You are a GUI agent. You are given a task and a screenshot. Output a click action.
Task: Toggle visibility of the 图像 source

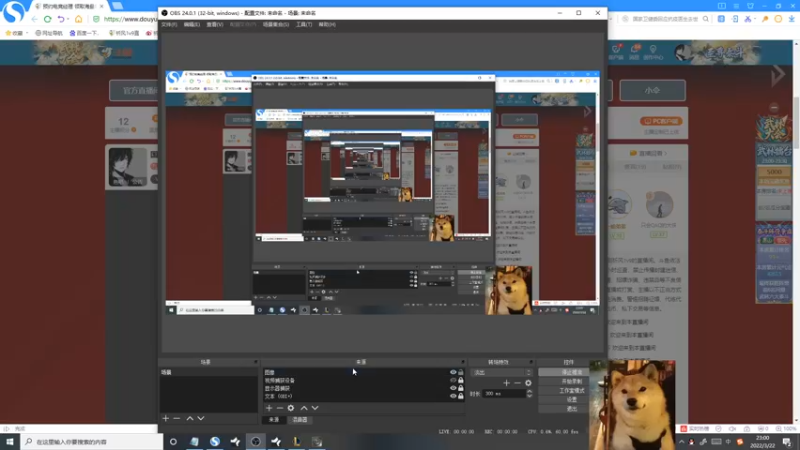[x=453, y=372]
